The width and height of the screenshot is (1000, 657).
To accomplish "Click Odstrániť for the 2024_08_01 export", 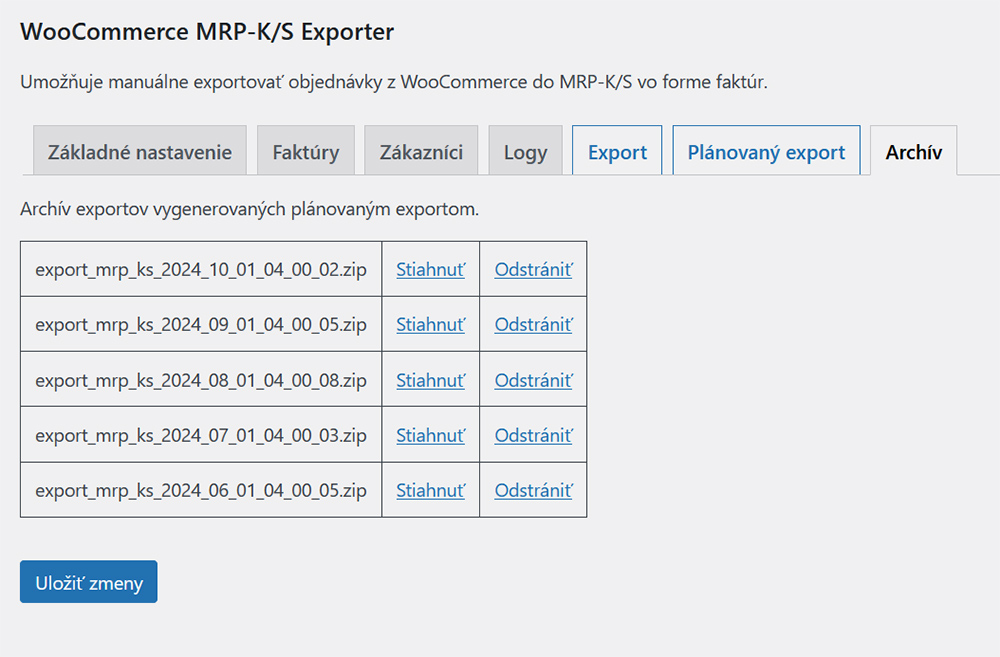I will click(534, 380).
